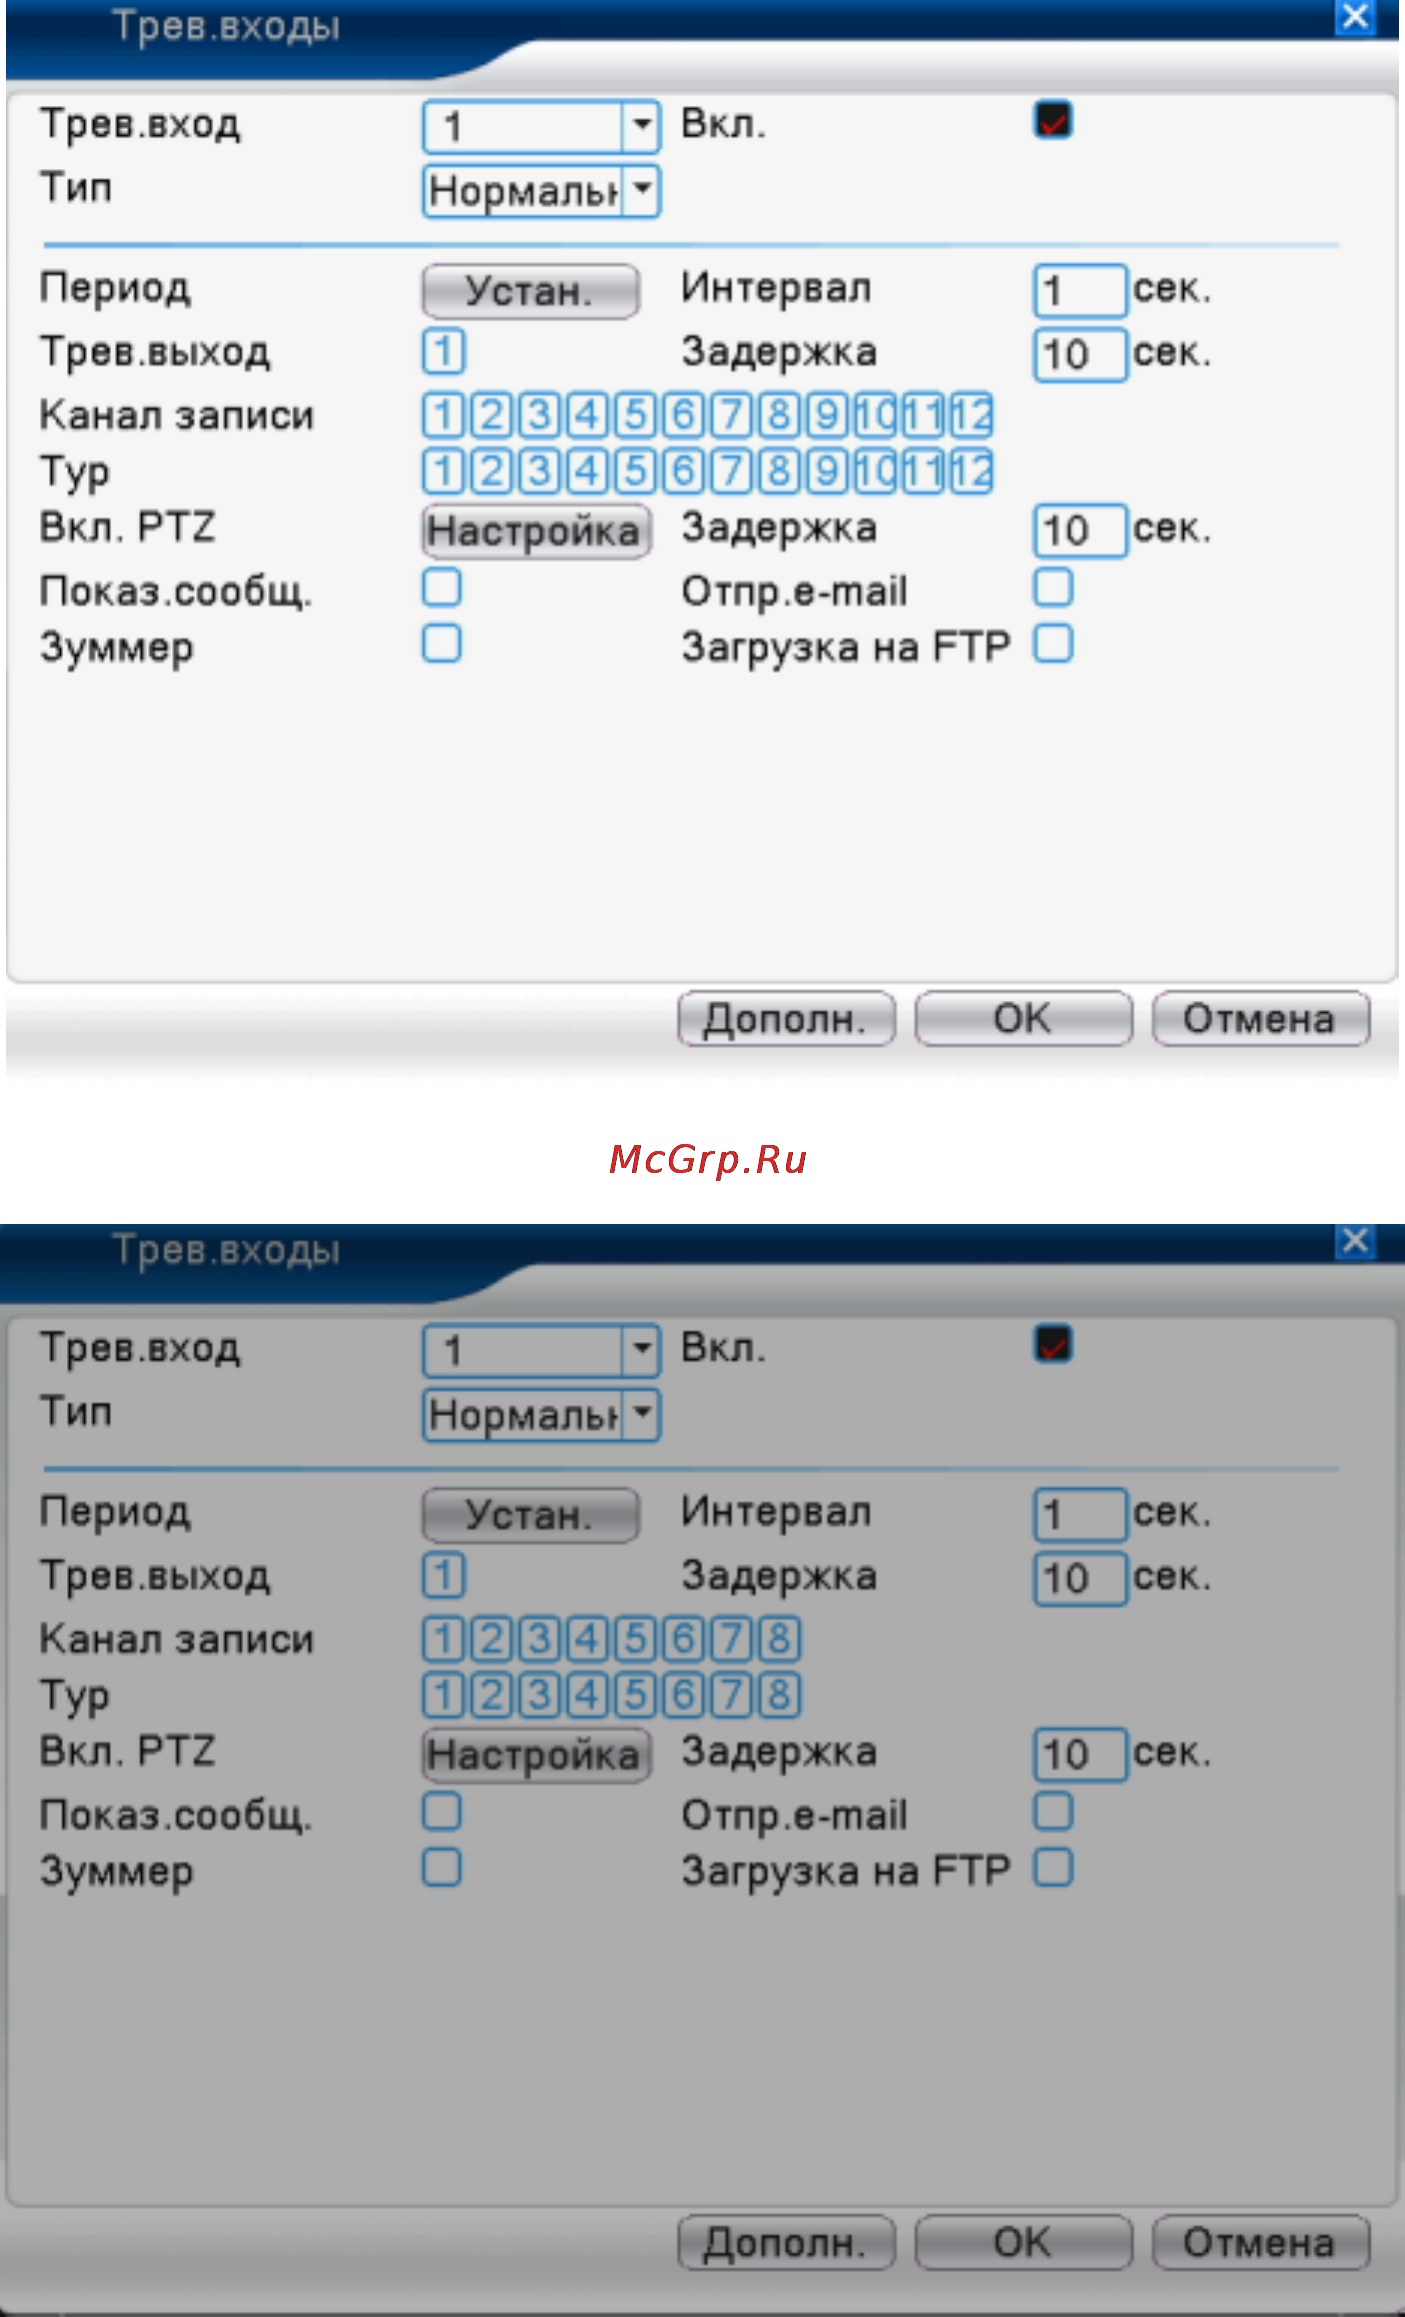Enable Отпр.e-mail checkbox in the top dialog
The image size is (1405, 2317).
[x=1053, y=588]
